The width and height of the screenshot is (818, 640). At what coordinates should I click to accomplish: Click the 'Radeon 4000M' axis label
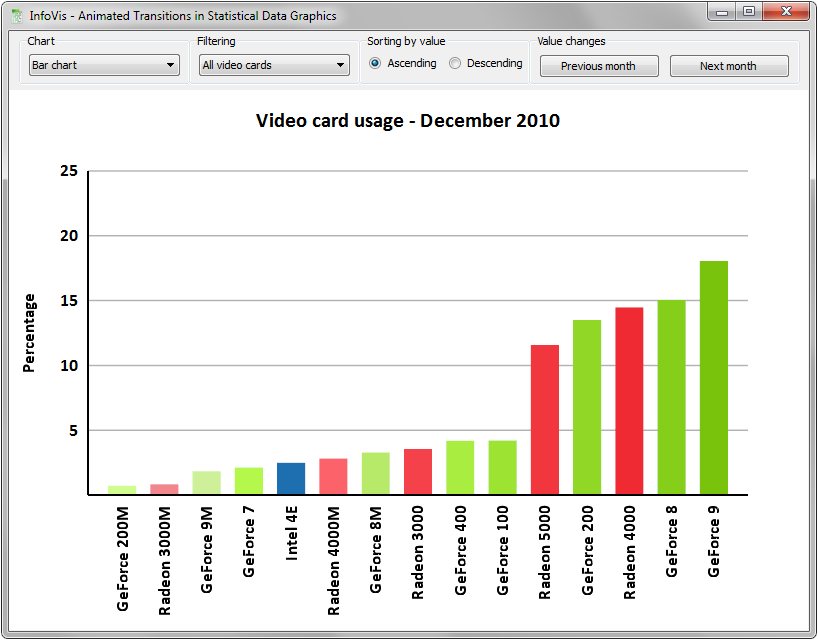[333, 561]
